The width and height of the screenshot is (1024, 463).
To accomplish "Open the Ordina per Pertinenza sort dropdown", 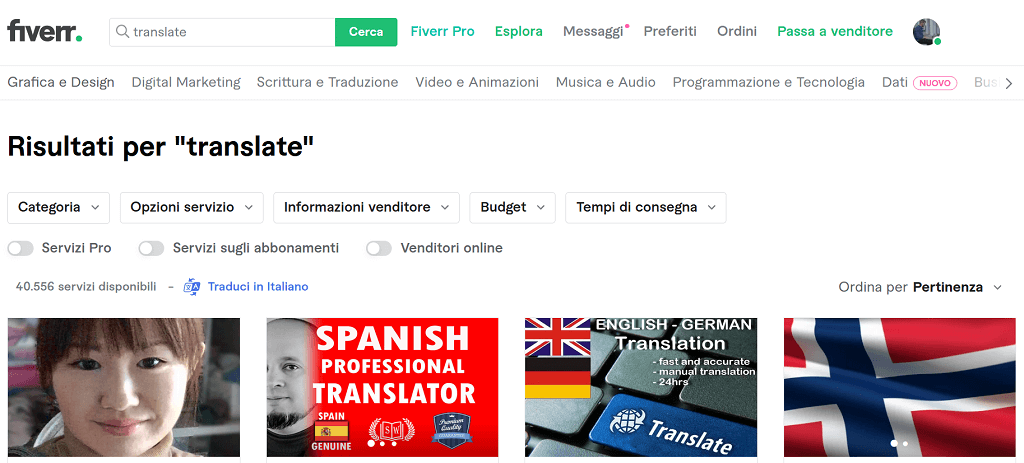I will 920,287.
